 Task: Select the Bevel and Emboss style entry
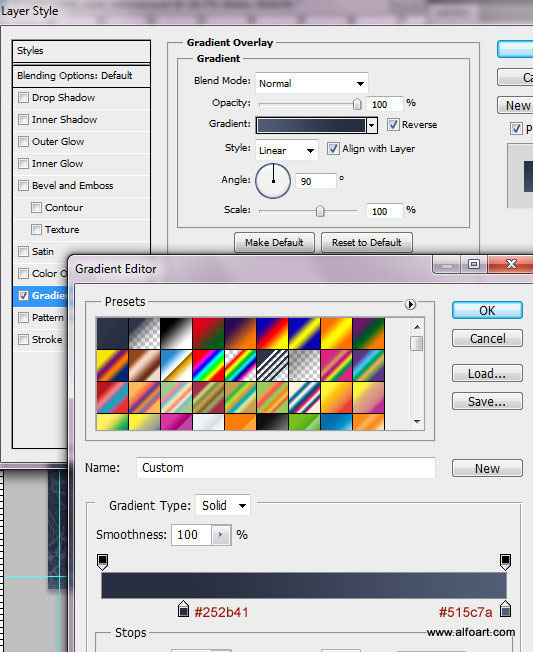pos(81,185)
